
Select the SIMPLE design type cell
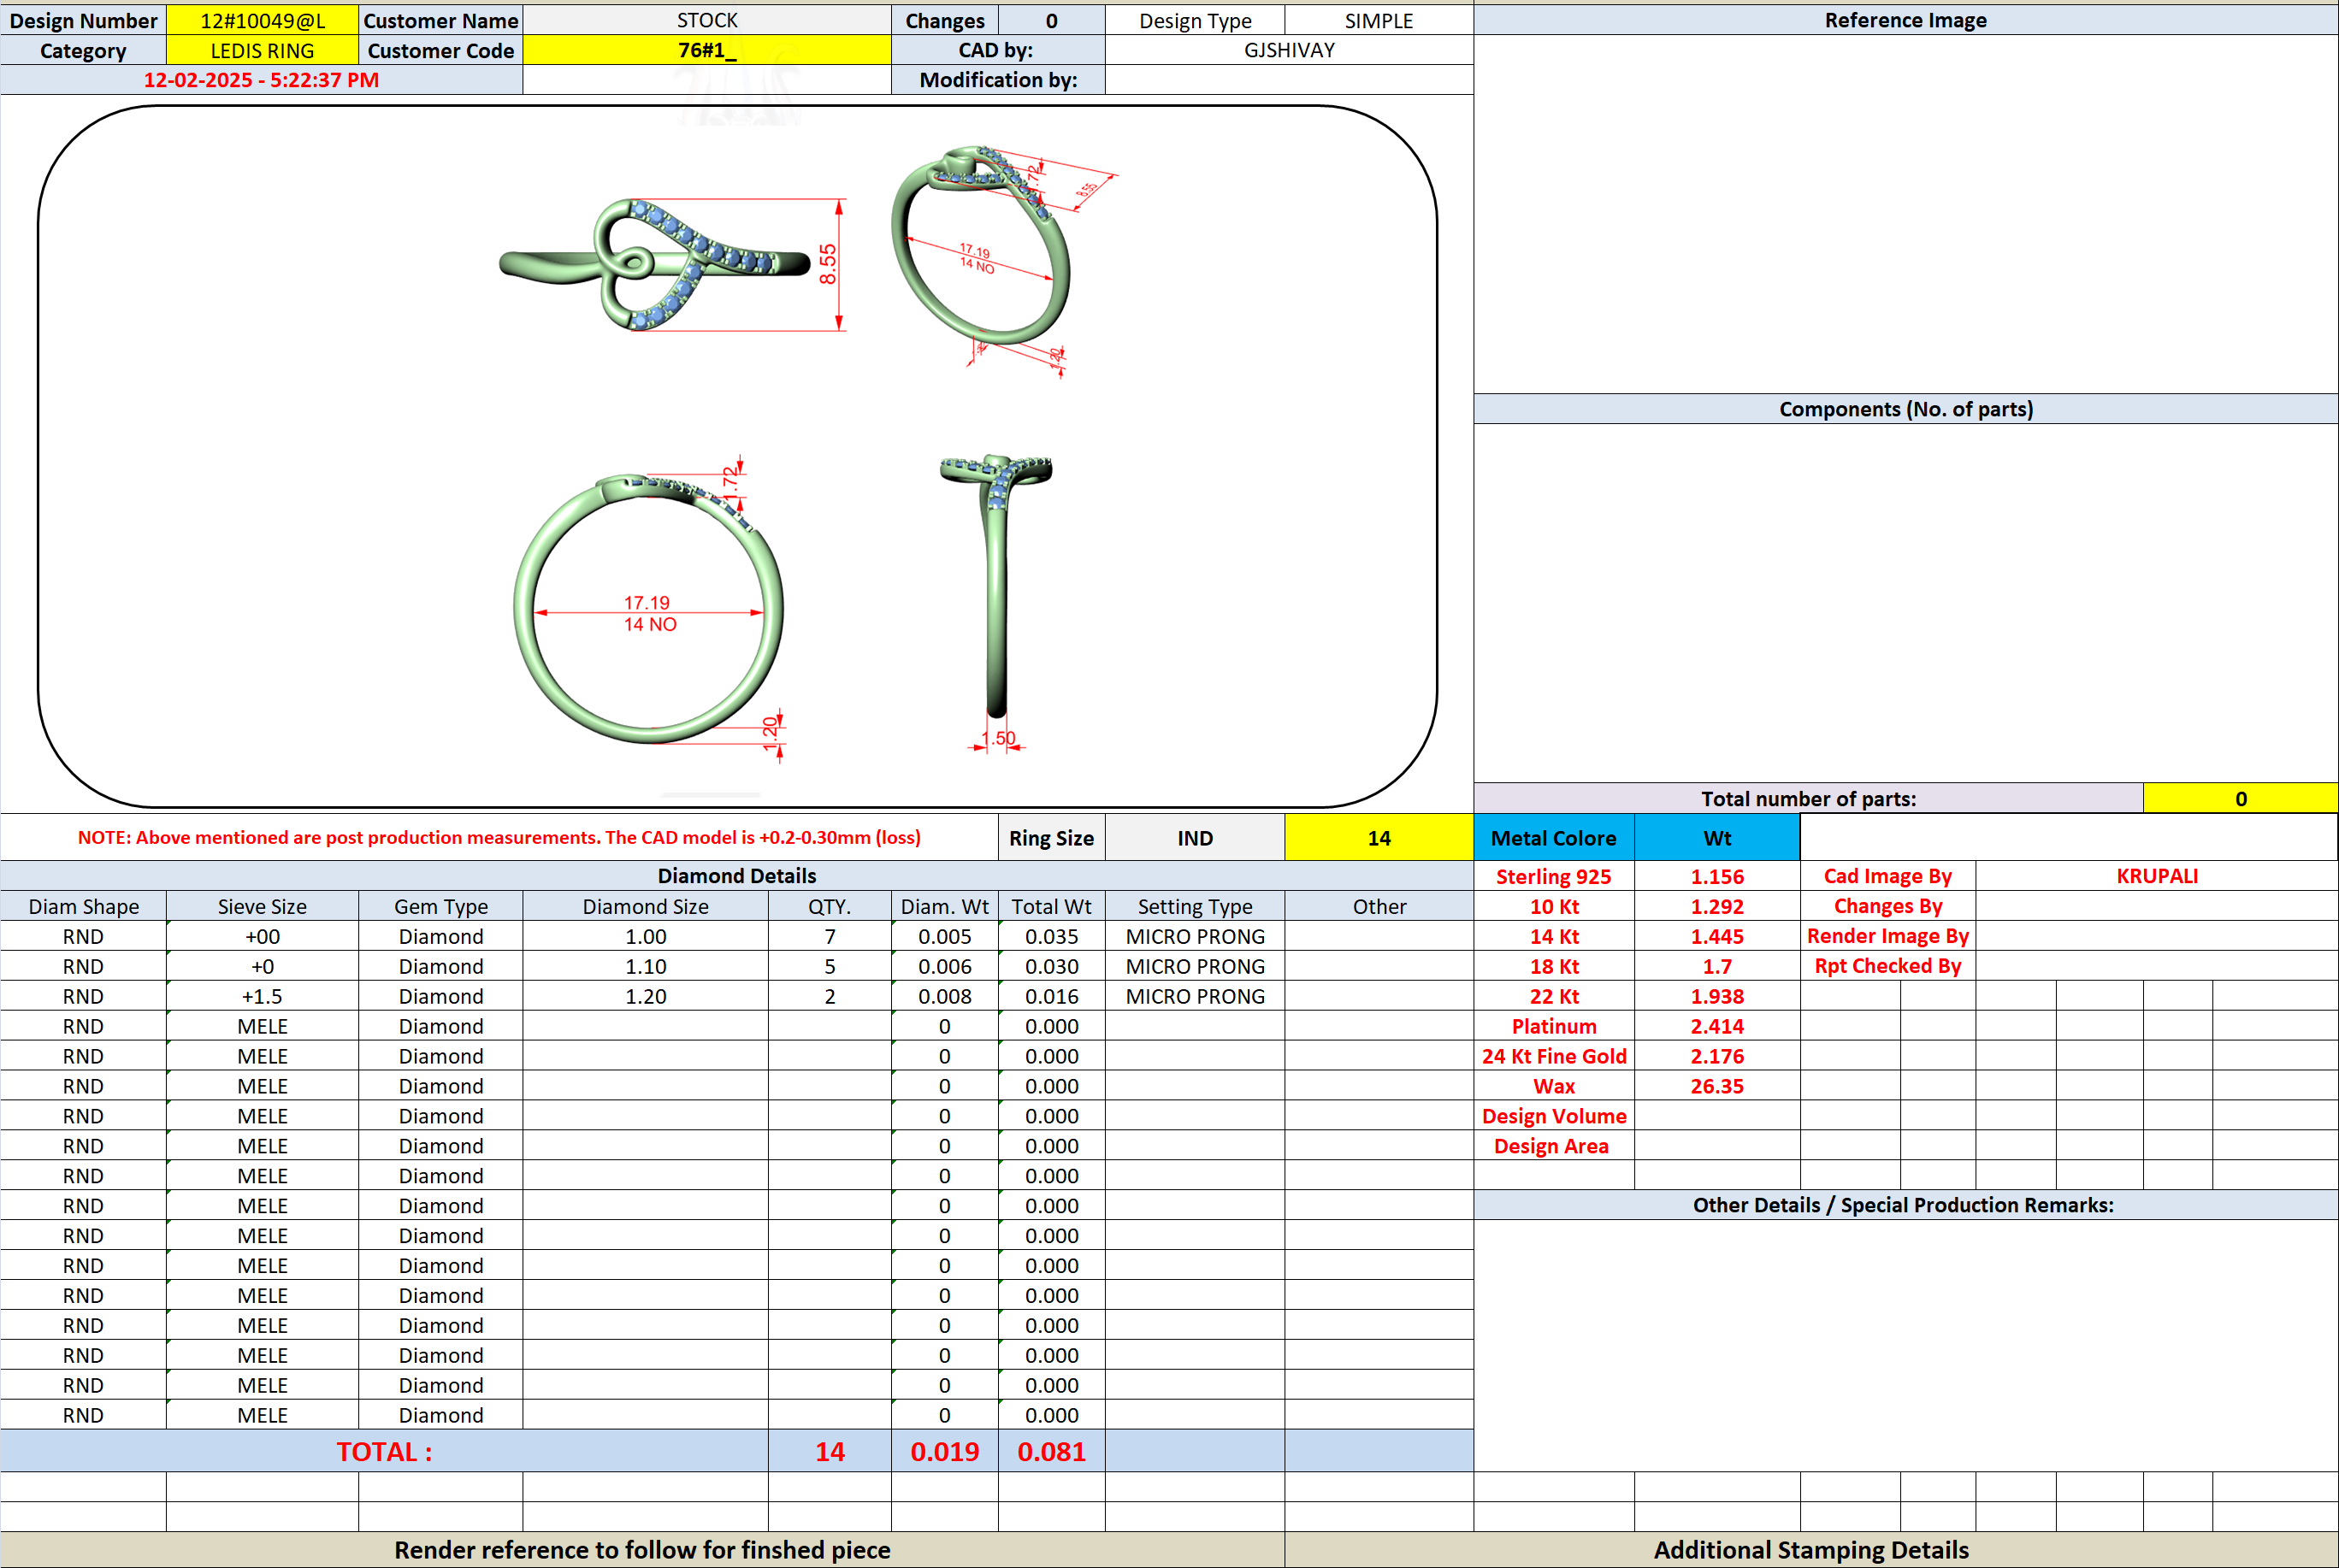coord(1378,20)
